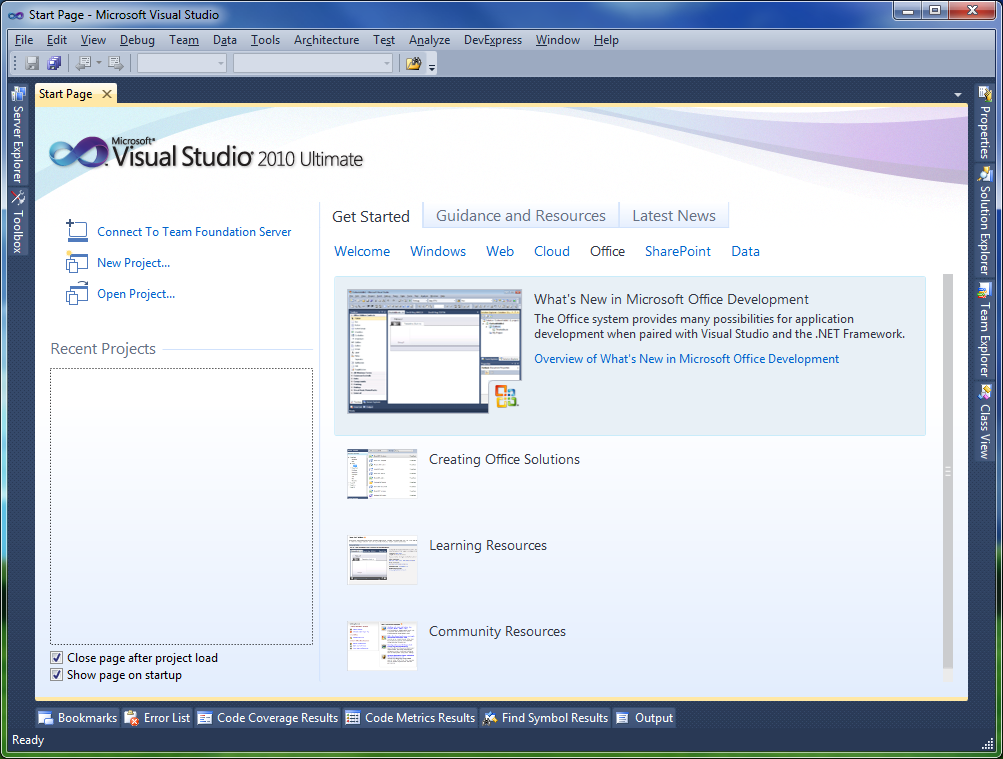Click the Navigate Backward toolbar icon
This screenshot has height=759, width=1003.
(83, 63)
